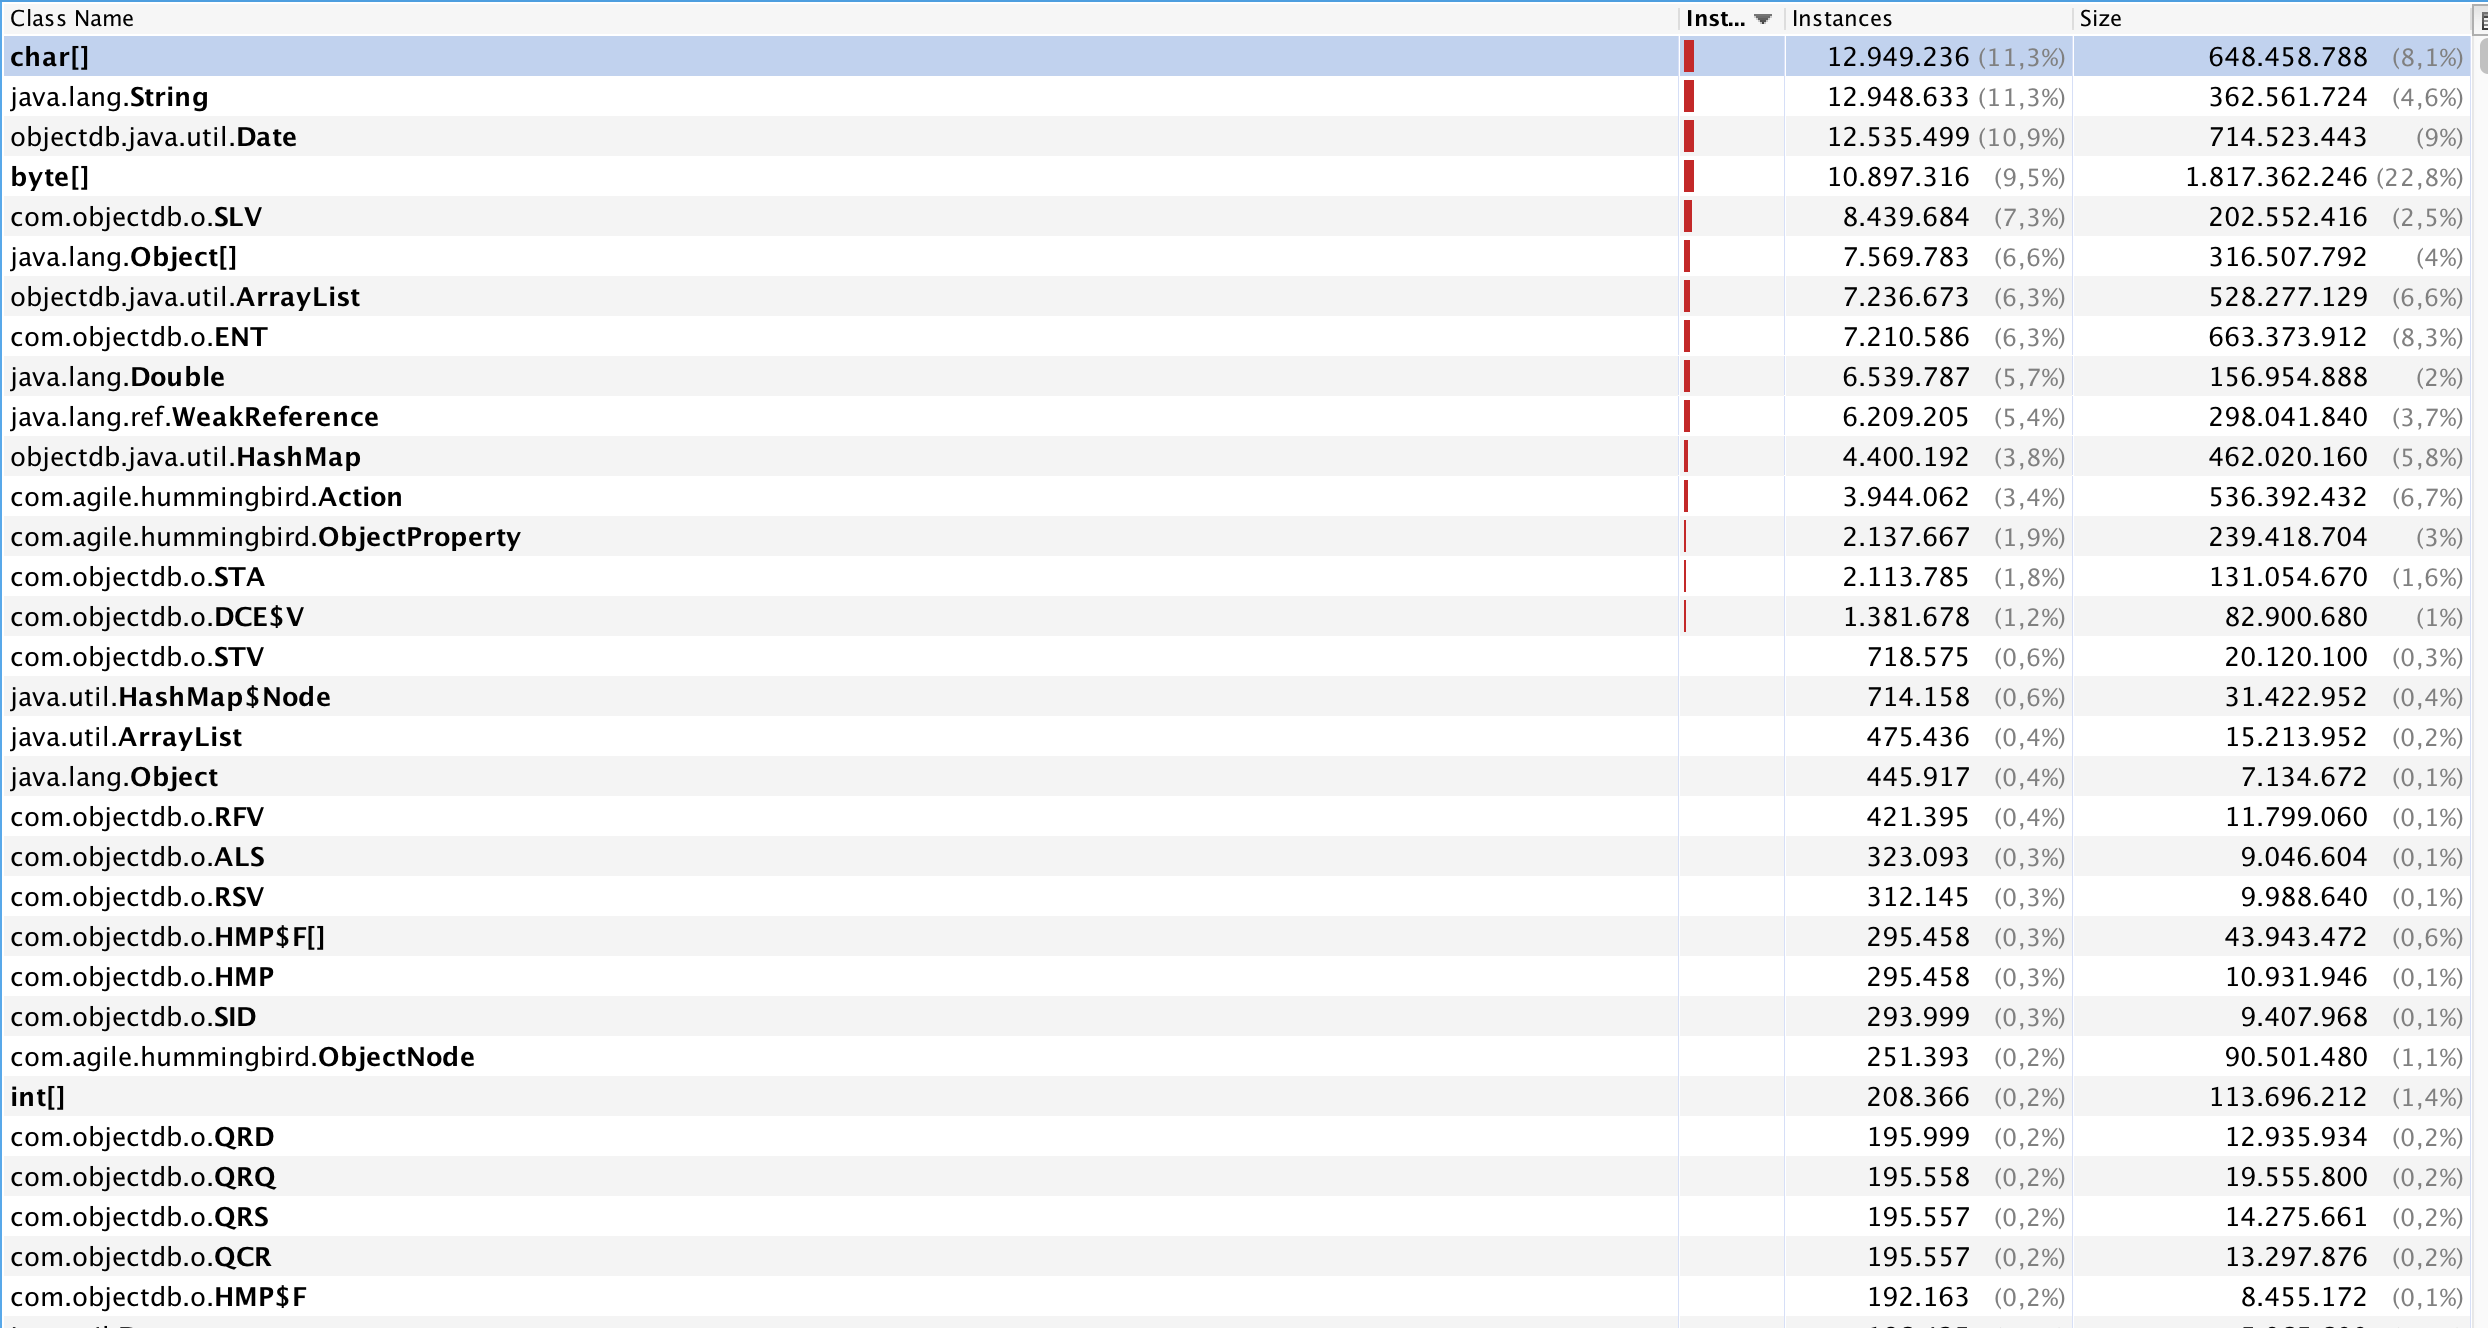The height and width of the screenshot is (1328, 2488).
Task: Select the com.objectdb.o.QRS row
Action: click(1236, 1217)
